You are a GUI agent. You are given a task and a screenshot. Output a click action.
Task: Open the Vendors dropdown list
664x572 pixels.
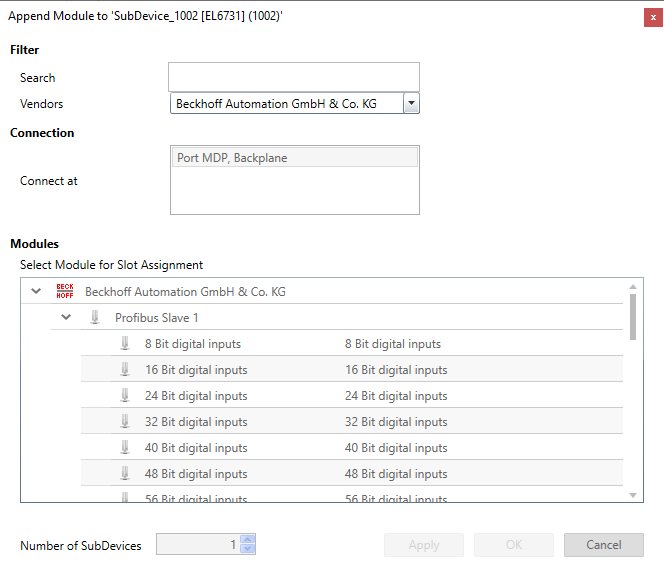point(410,104)
